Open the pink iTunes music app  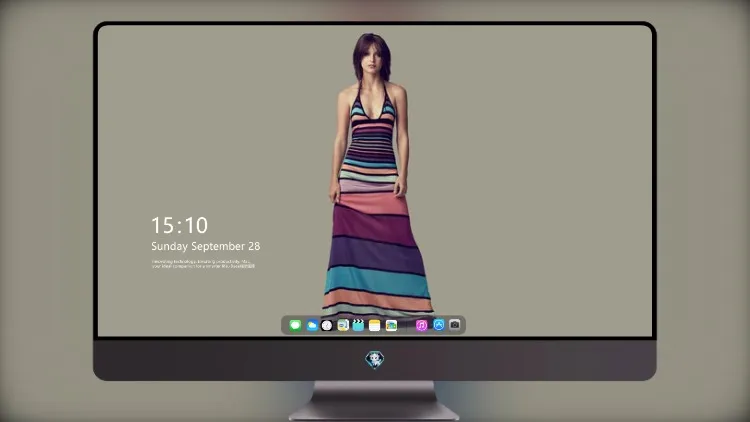[x=421, y=325]
